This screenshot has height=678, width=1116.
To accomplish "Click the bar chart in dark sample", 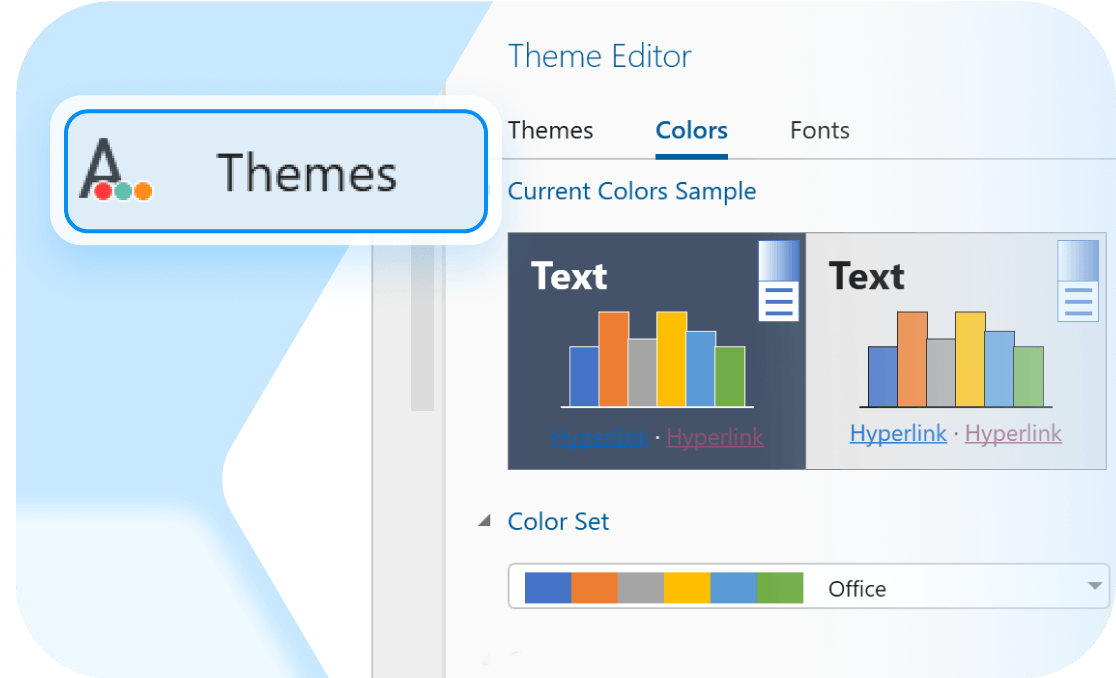I will (657, 360).
